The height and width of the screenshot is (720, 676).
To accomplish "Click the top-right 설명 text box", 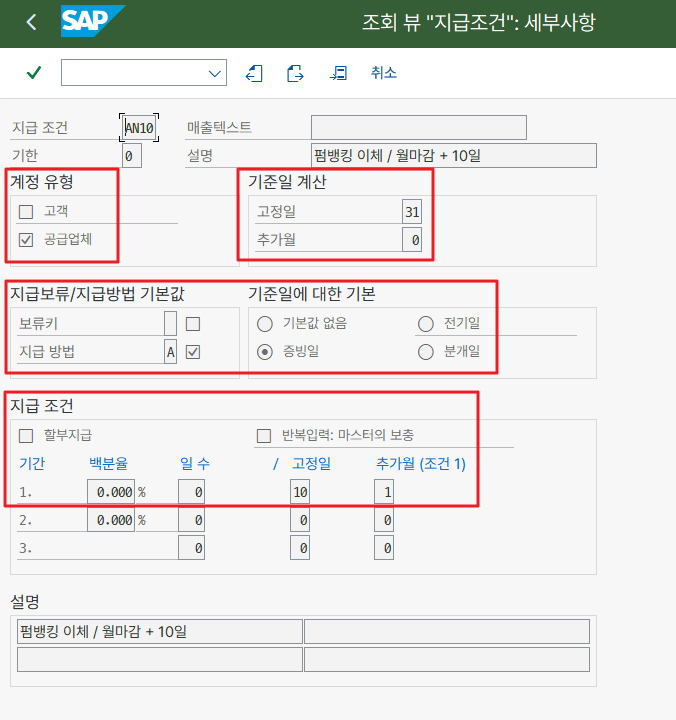I will point(447,631).
